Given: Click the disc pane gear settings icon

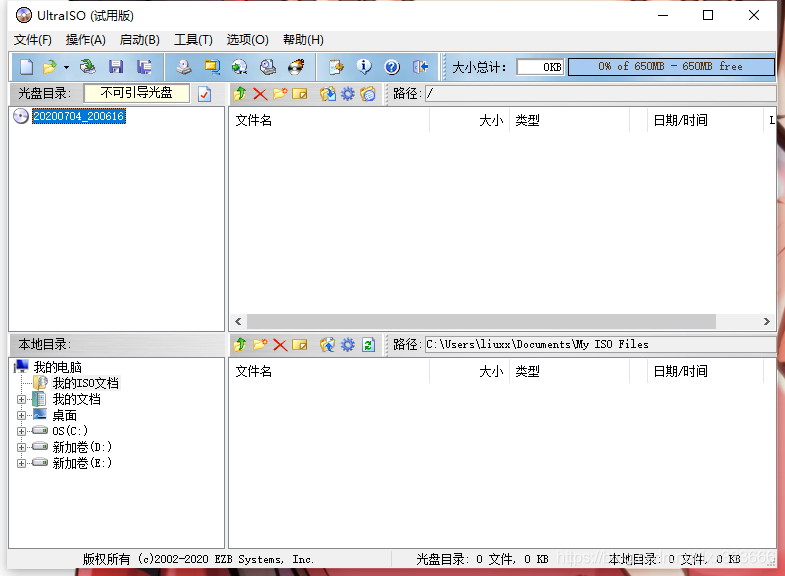Looking at the screenshot, I should 348,94.
